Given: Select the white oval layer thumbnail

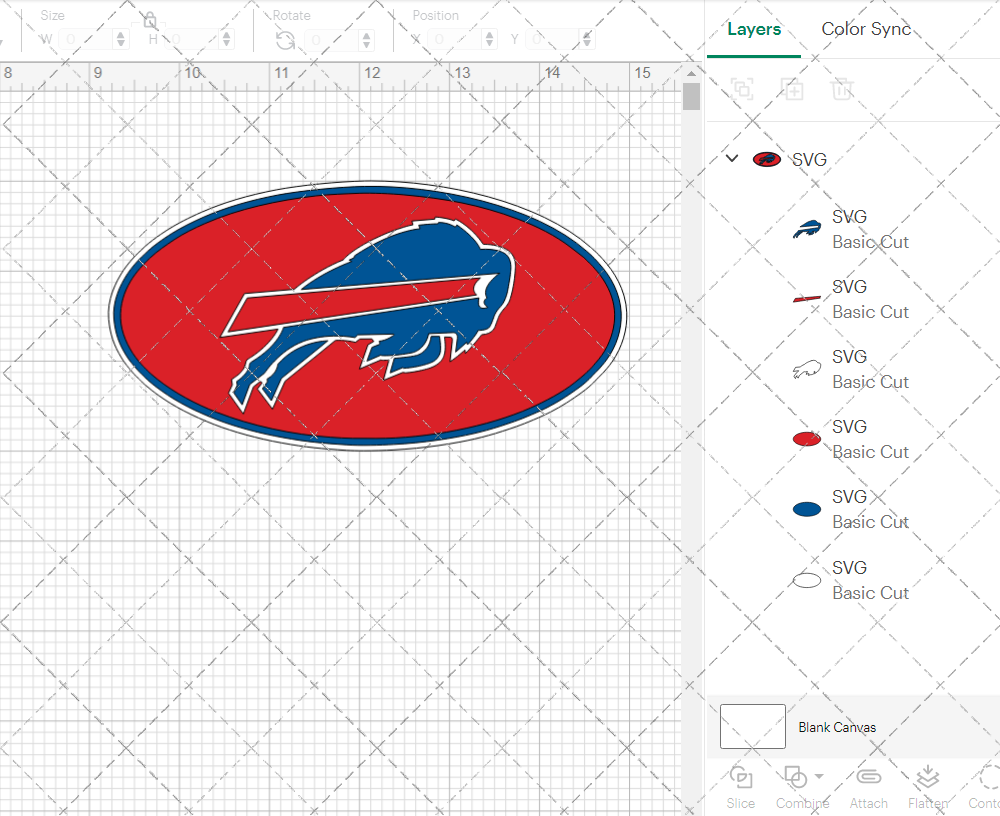Looking at the screenshot, I should tap(807, 580).
